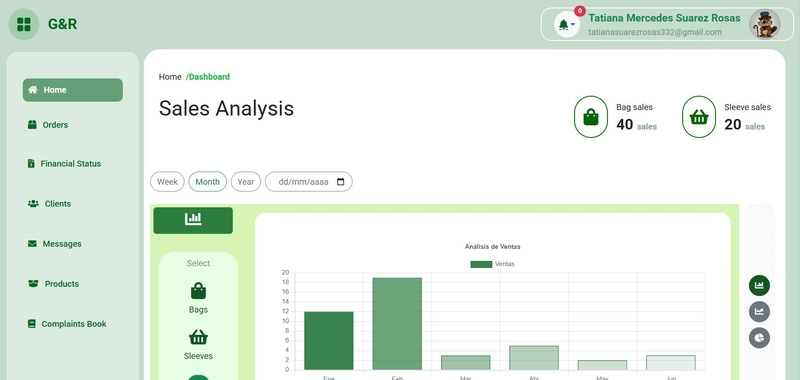Select the bar chart view icon
The image size is (800, 380).
pos(759,285)
